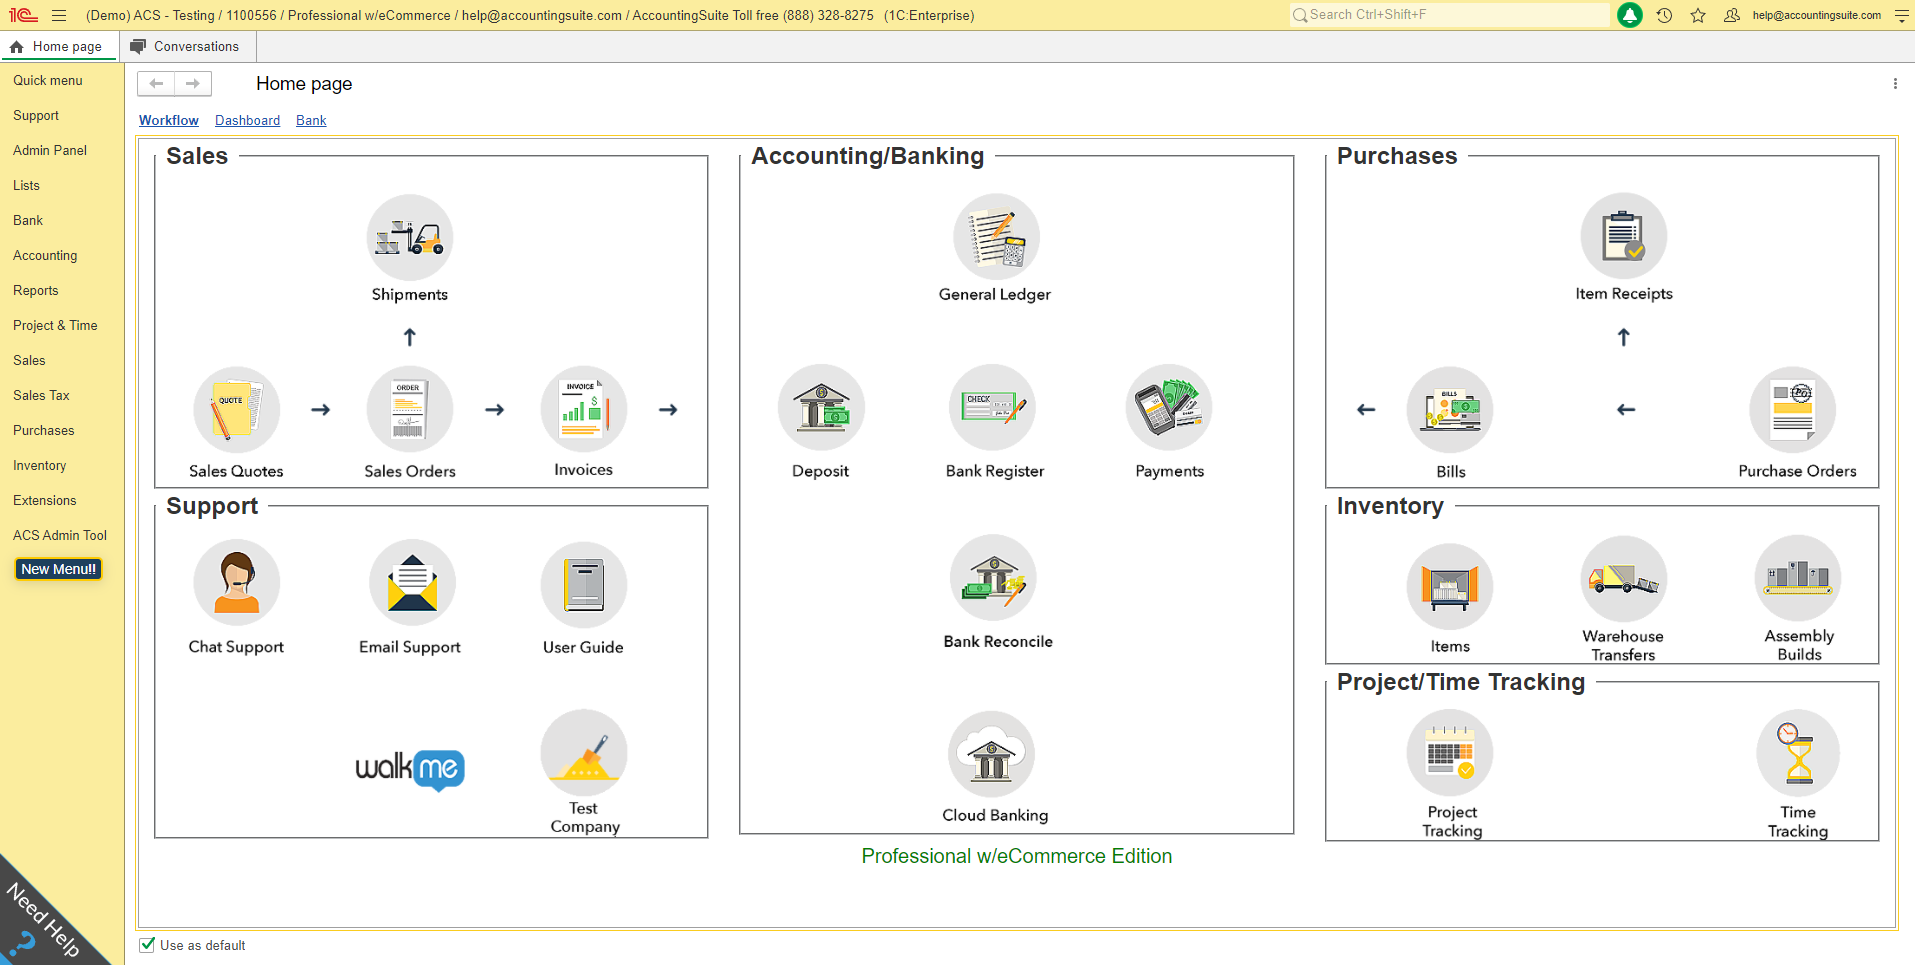Switch to the Home page tab
The width and height of the screenshot is (1915, 965).
click(x=59, y=46)
